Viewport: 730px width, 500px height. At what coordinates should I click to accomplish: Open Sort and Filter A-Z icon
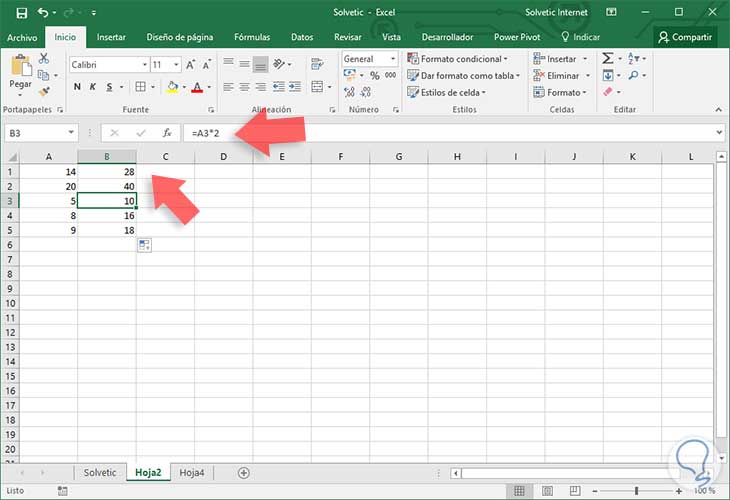point(633,58)
